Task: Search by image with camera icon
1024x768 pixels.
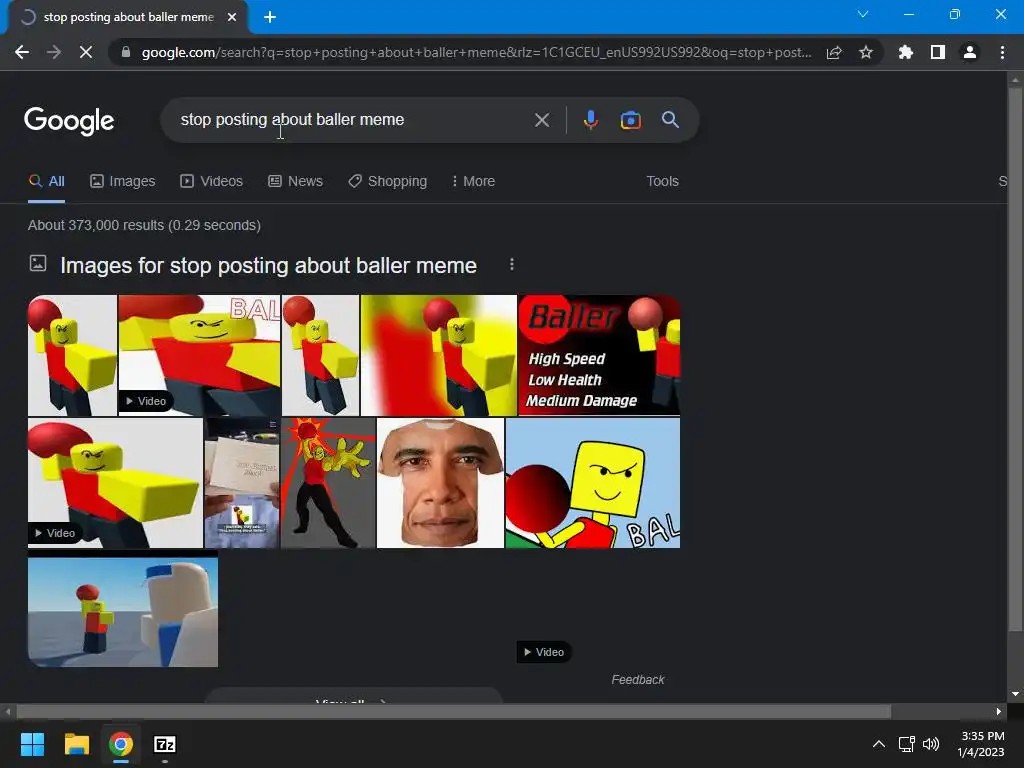Action: pyautogui.click(x=630, y=120)
